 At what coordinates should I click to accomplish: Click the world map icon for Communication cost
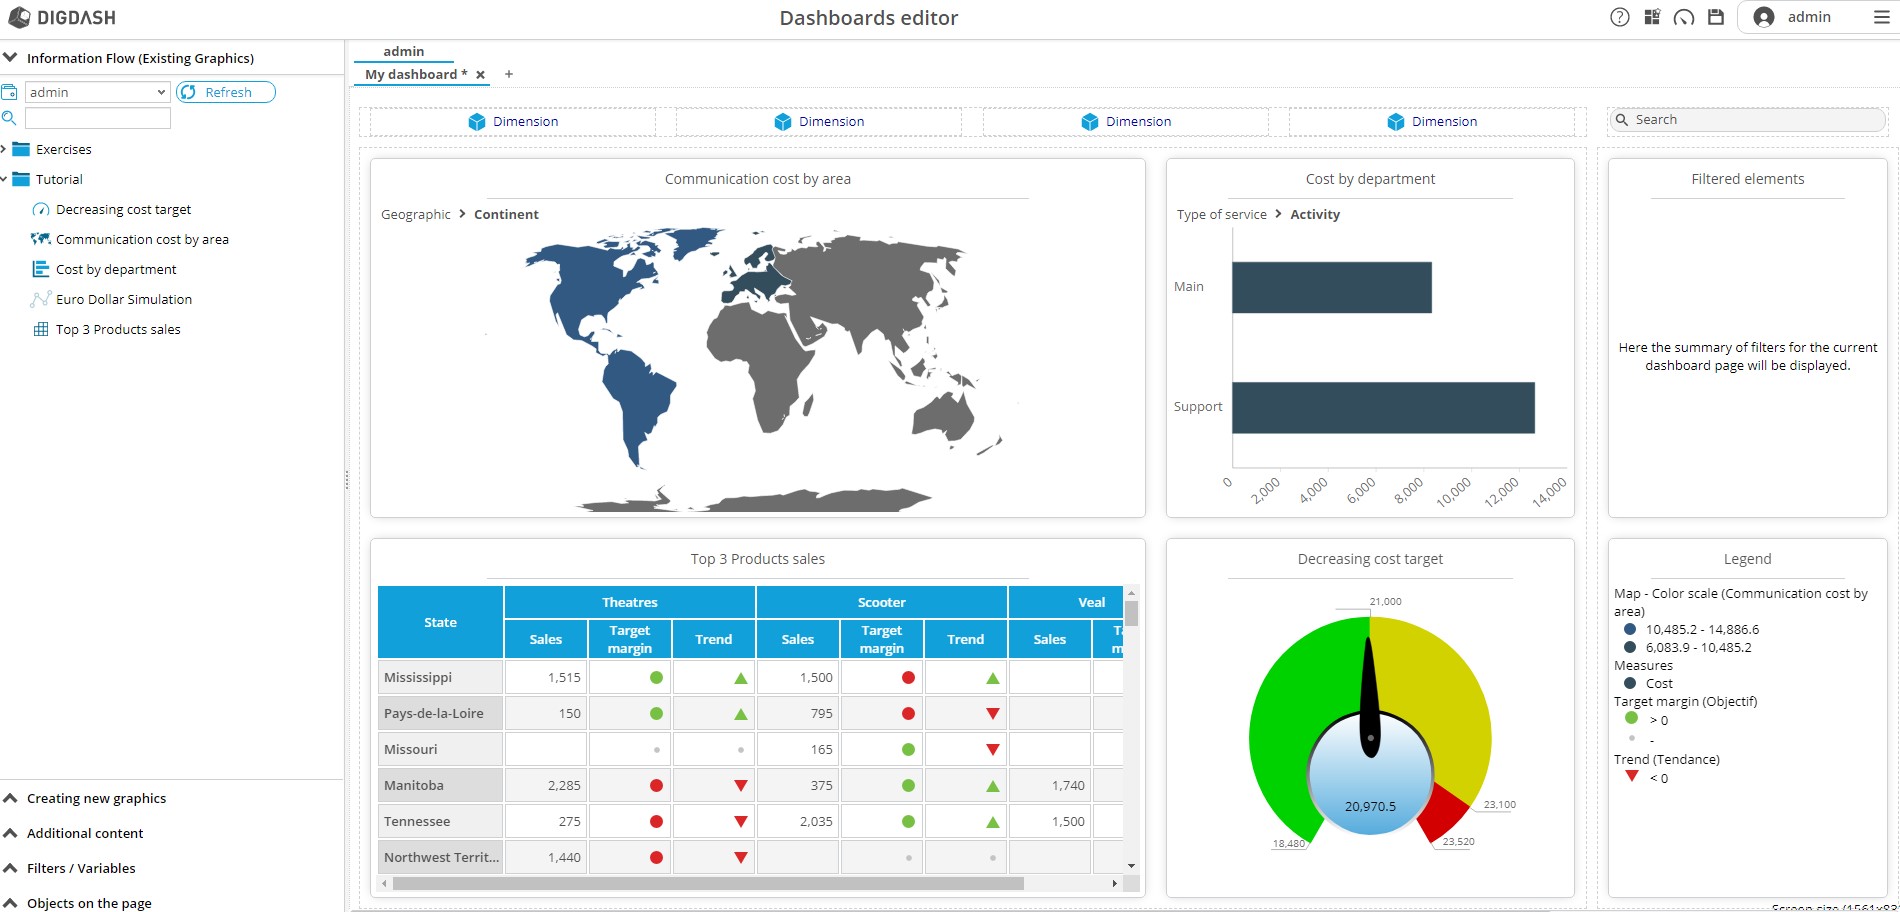pos(41,240)
